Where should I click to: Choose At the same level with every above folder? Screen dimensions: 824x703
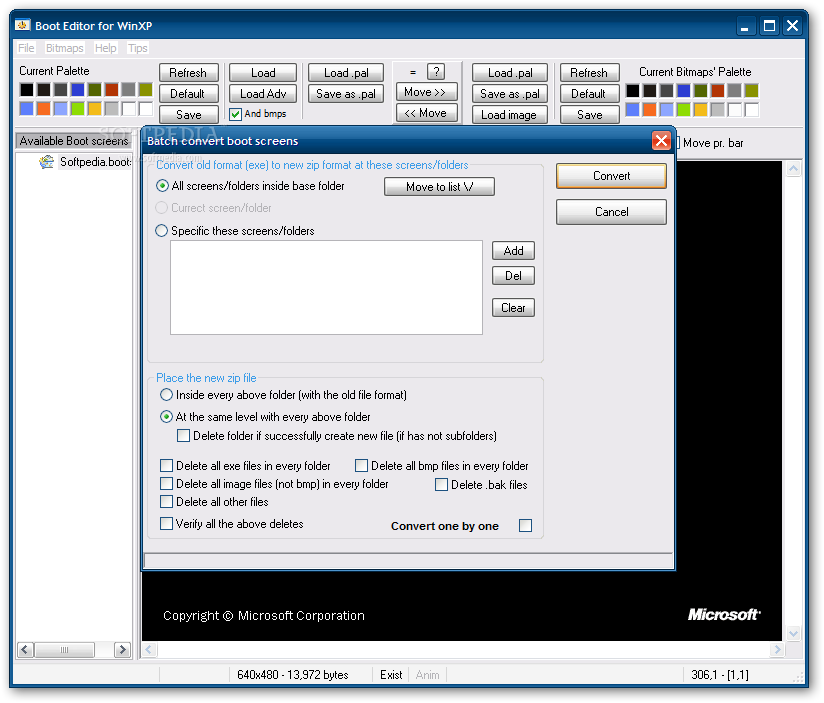[x=166, y=417]
